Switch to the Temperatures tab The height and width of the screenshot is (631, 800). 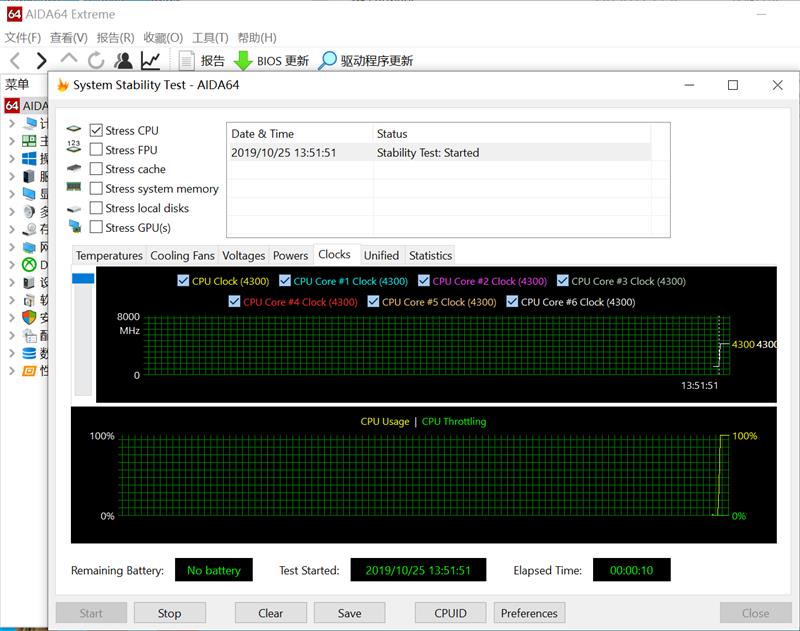(x=109, y=256)
